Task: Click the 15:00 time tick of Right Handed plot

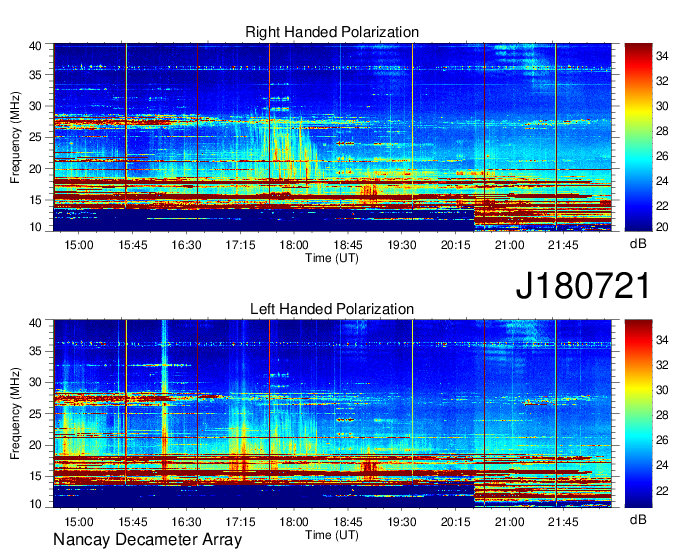Action: (x=79, y=245)
